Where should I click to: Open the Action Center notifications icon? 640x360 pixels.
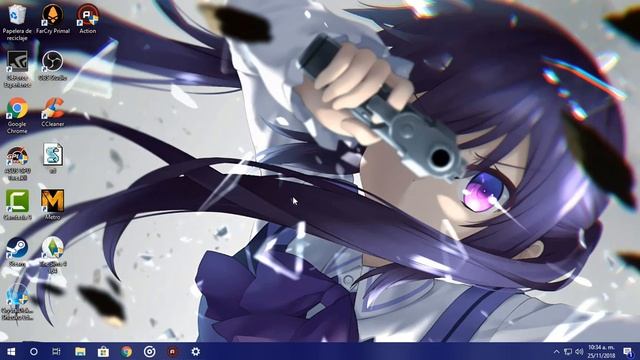pos(628,351)
